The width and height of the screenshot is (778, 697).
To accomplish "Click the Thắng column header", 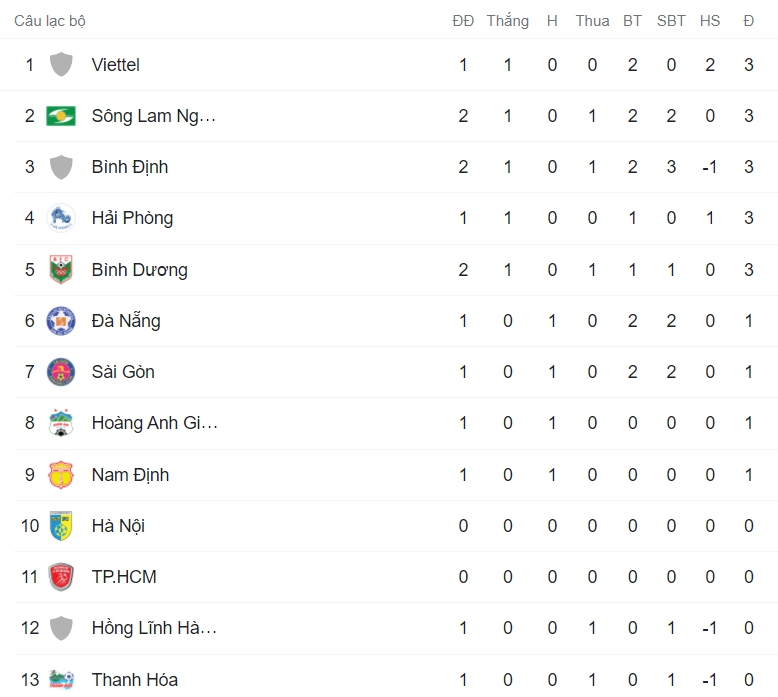I will 507,21.
